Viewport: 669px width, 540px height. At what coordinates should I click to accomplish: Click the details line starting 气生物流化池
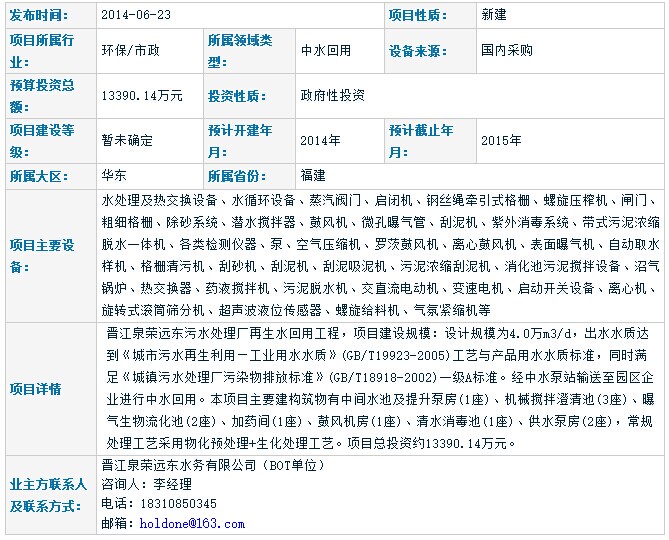(x=380, y=422)
